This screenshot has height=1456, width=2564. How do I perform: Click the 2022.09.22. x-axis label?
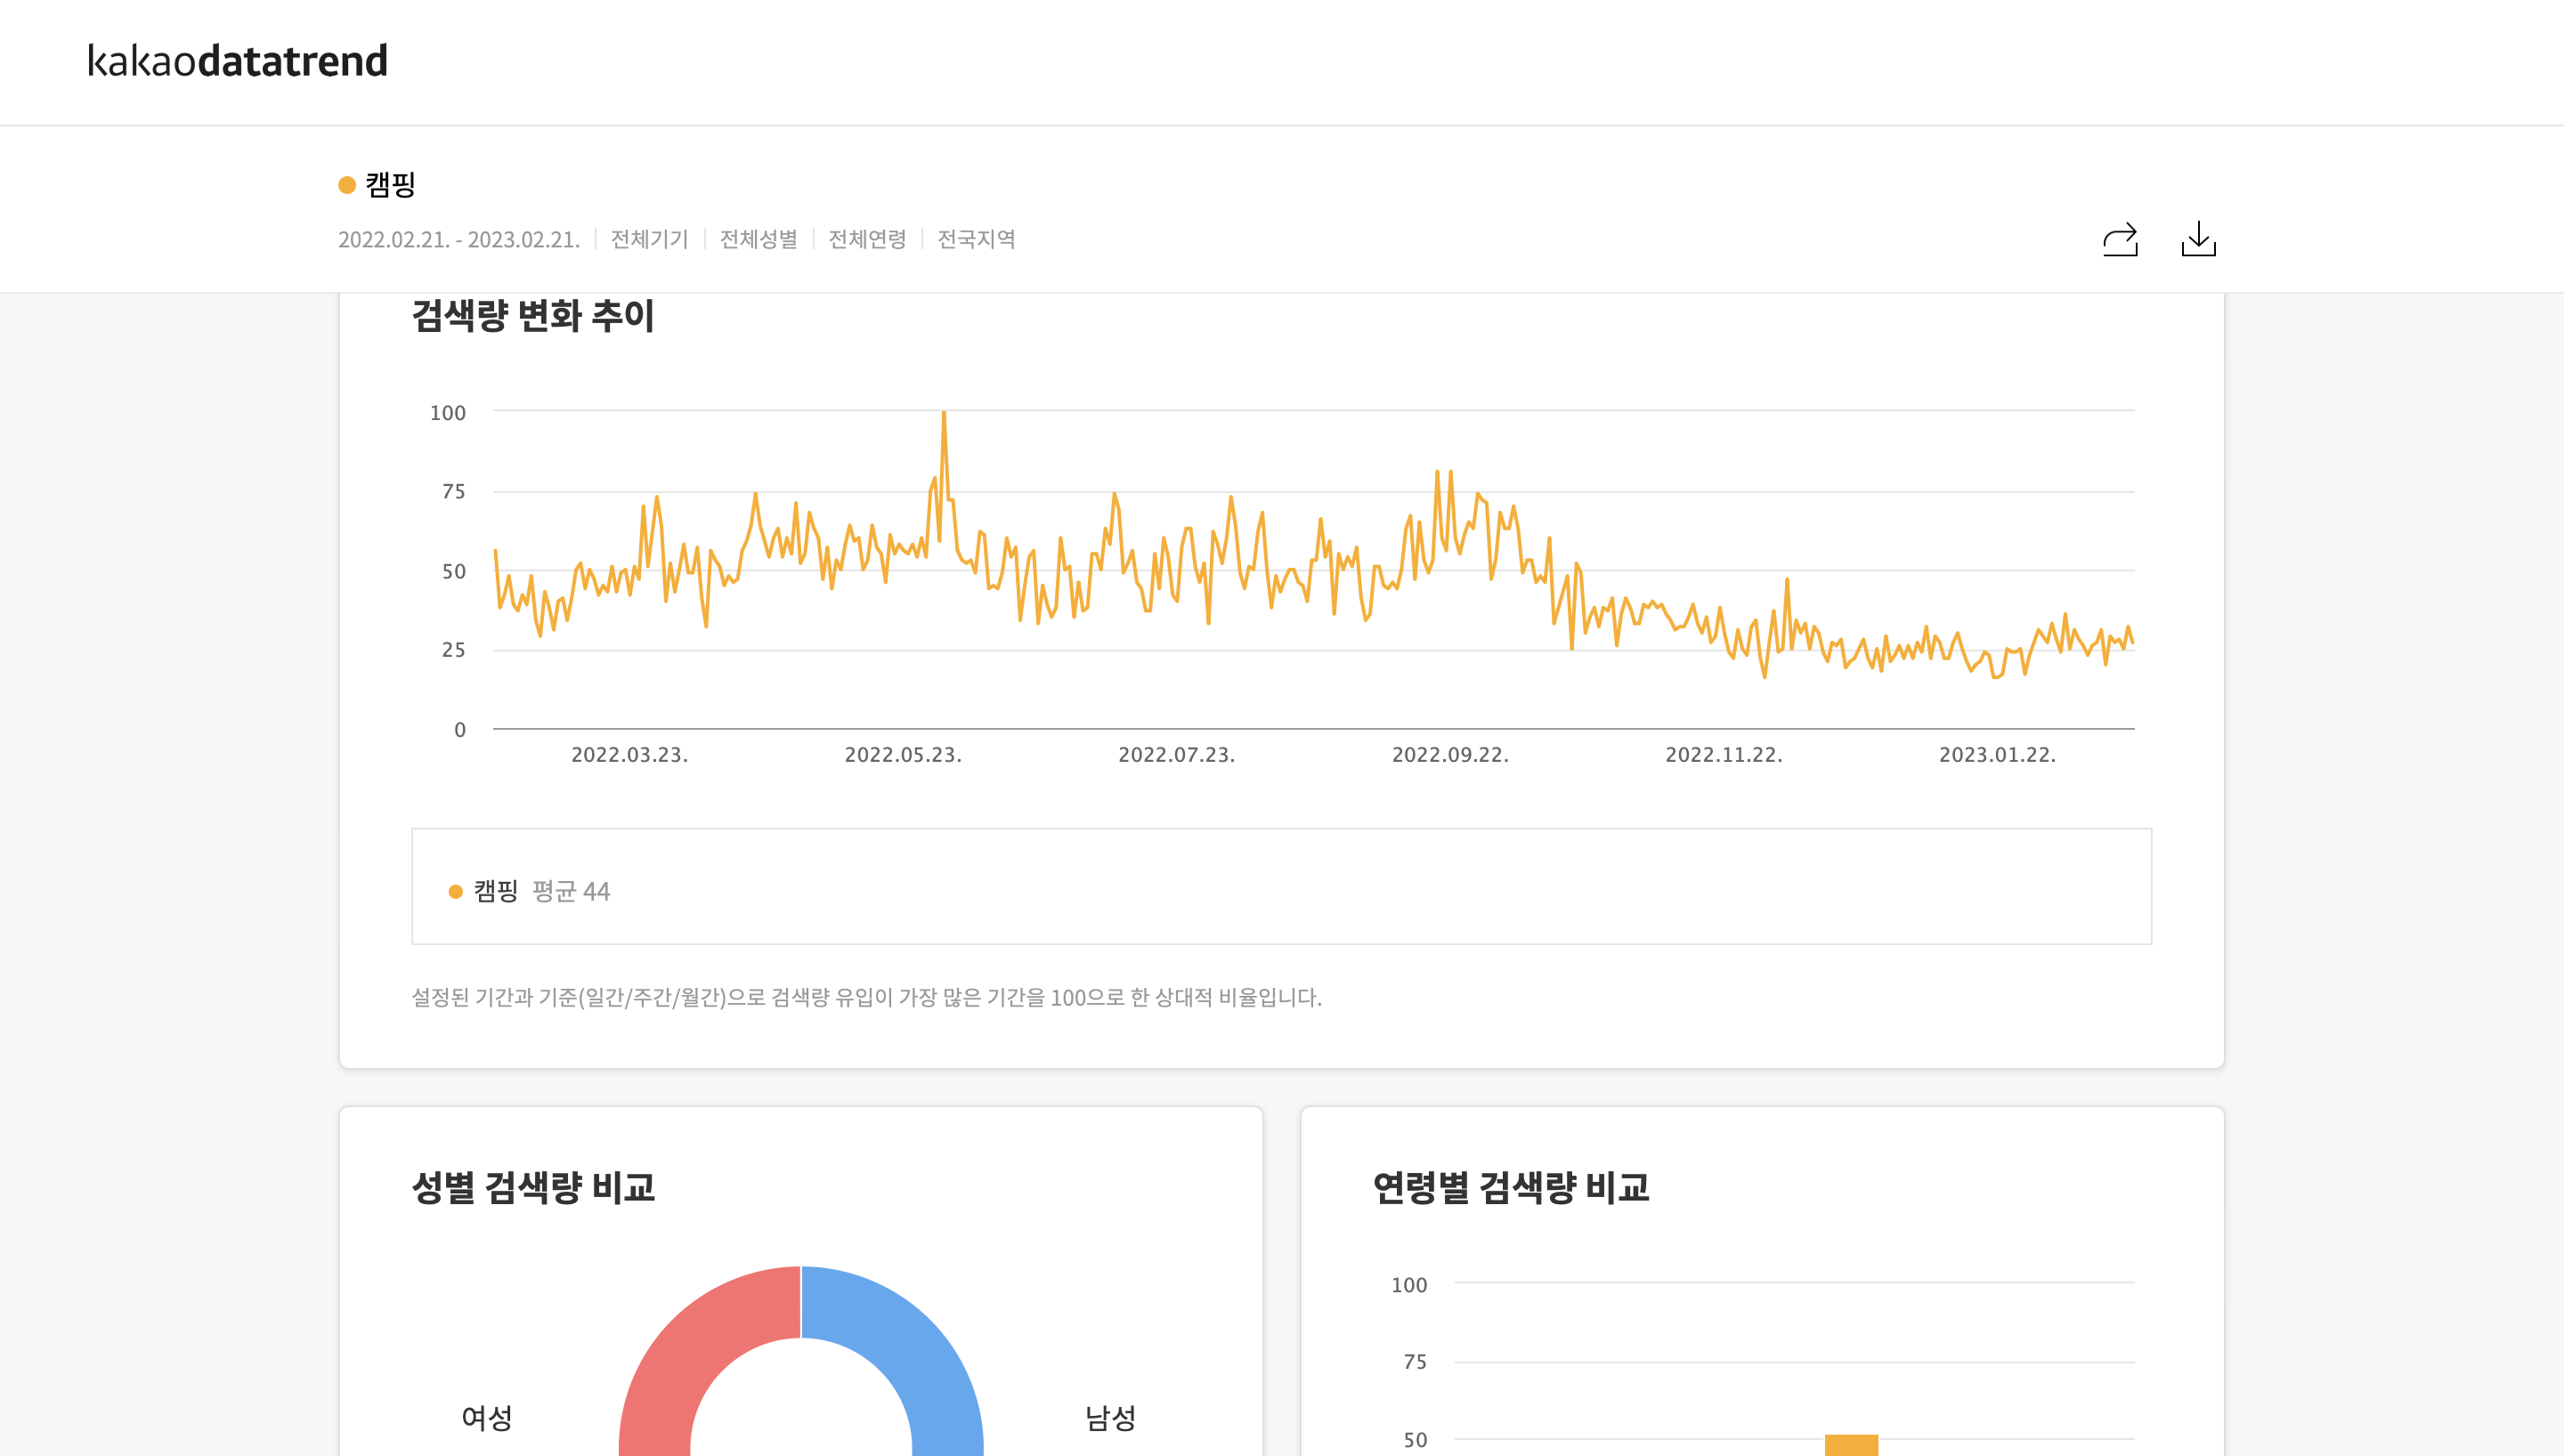1450,755
